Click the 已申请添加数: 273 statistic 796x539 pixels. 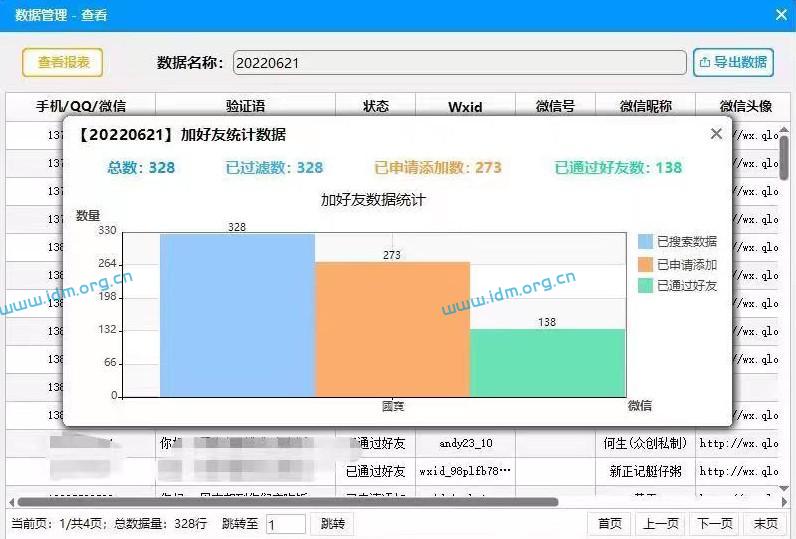(x=438, y=167)
